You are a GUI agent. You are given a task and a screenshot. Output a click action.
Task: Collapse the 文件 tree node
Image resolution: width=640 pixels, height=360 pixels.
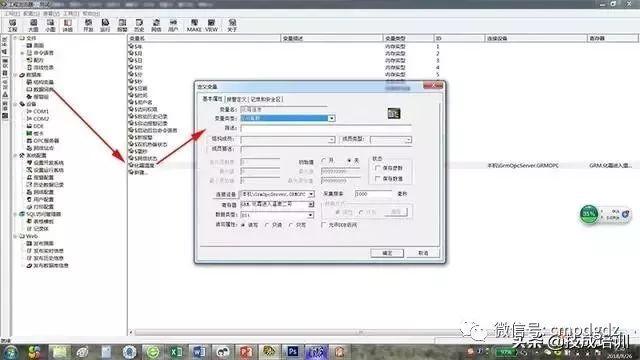click(16, 38)
